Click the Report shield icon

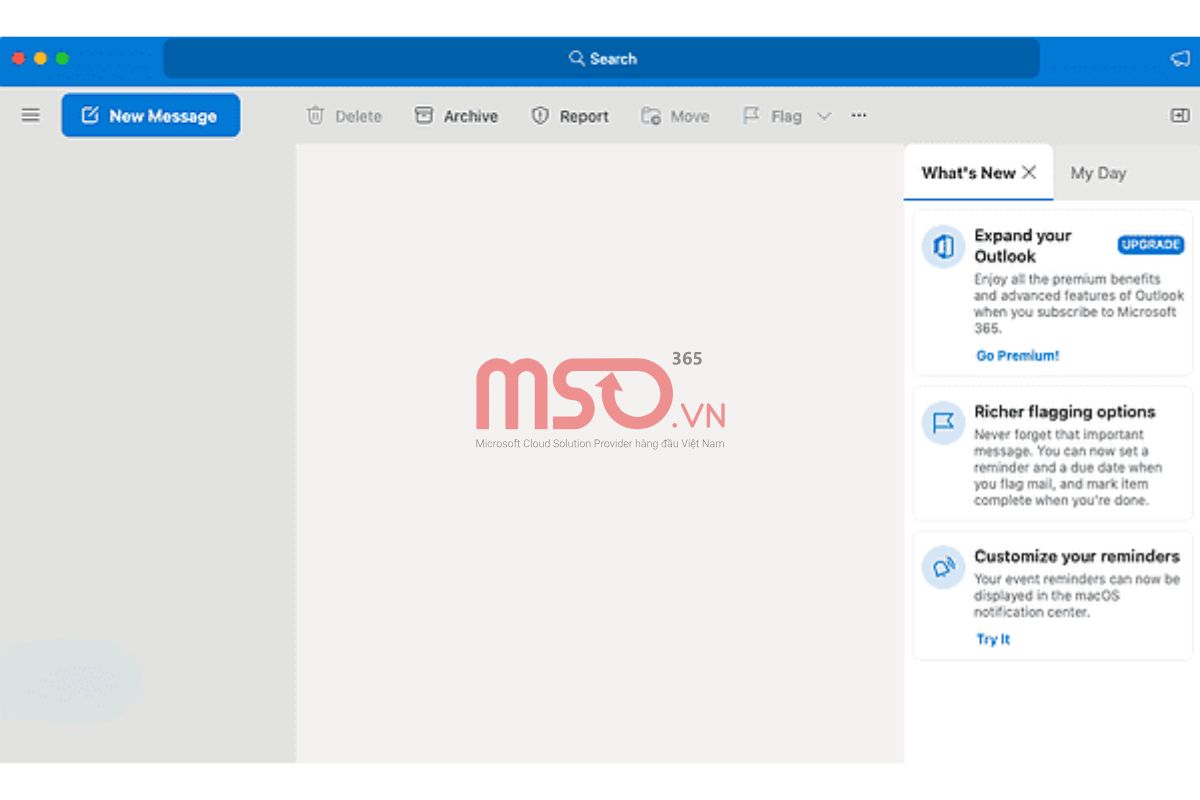(x=540, y=116)
